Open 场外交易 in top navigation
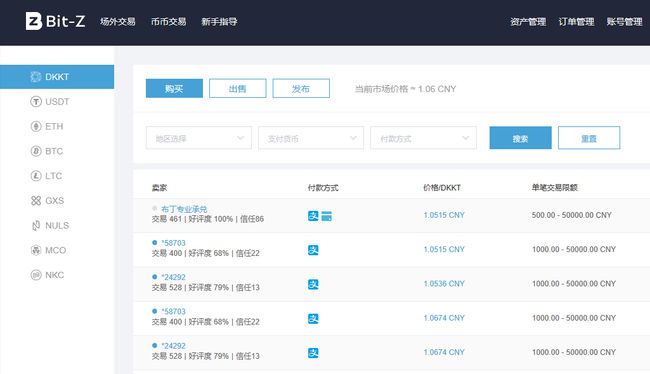Screen dimensions: 650x374 coord(118,22)
